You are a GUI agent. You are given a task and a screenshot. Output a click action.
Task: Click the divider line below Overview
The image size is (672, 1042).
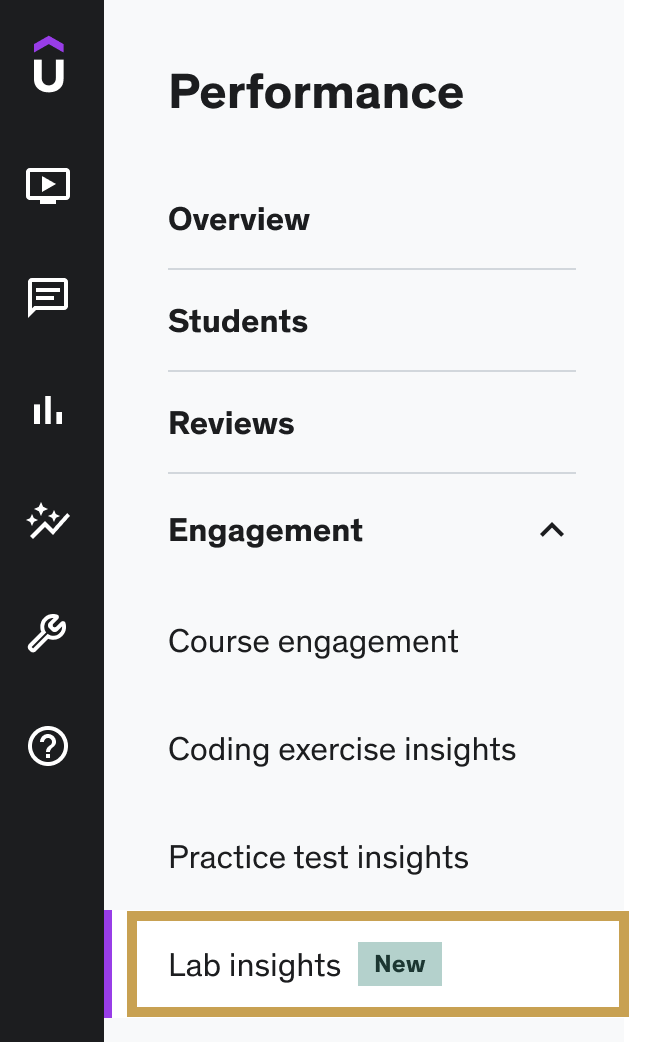click(x=372, y=269)
